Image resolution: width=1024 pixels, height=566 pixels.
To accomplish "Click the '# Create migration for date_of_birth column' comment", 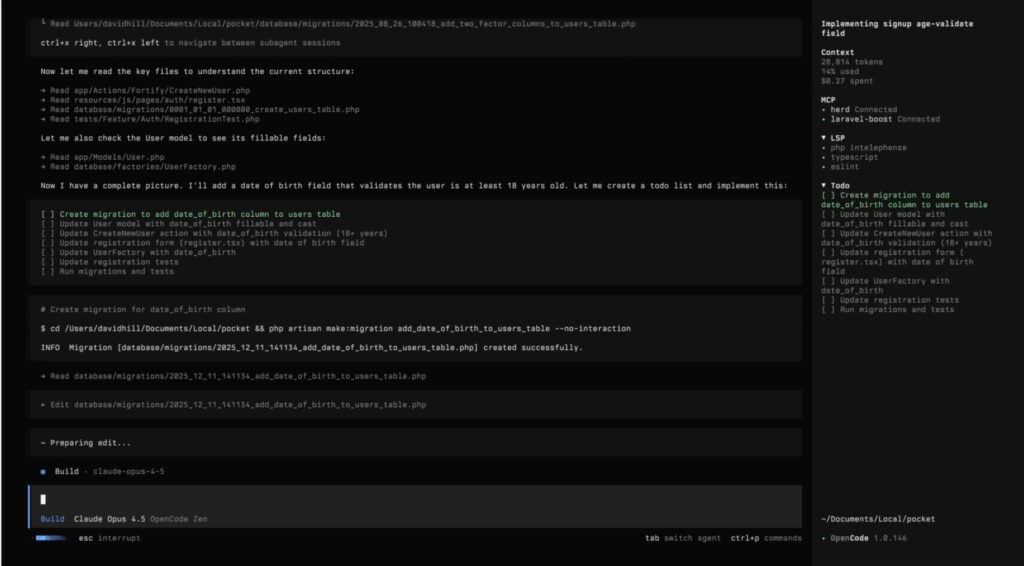I will tap(142, 309).
